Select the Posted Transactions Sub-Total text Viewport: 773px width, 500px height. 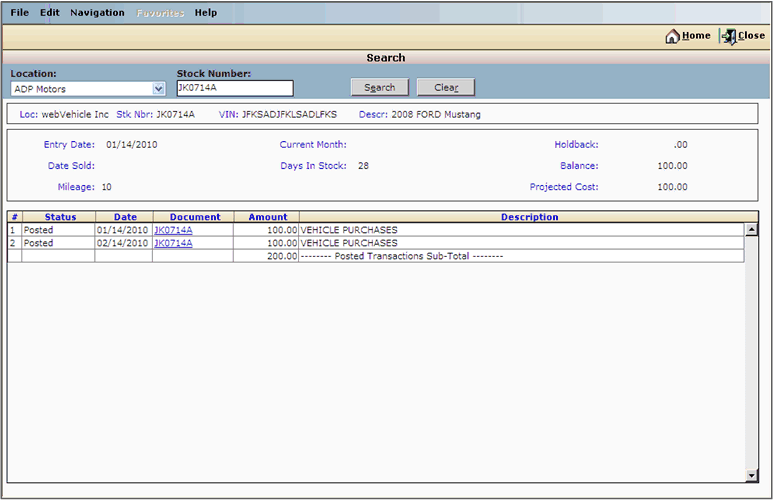402,256
